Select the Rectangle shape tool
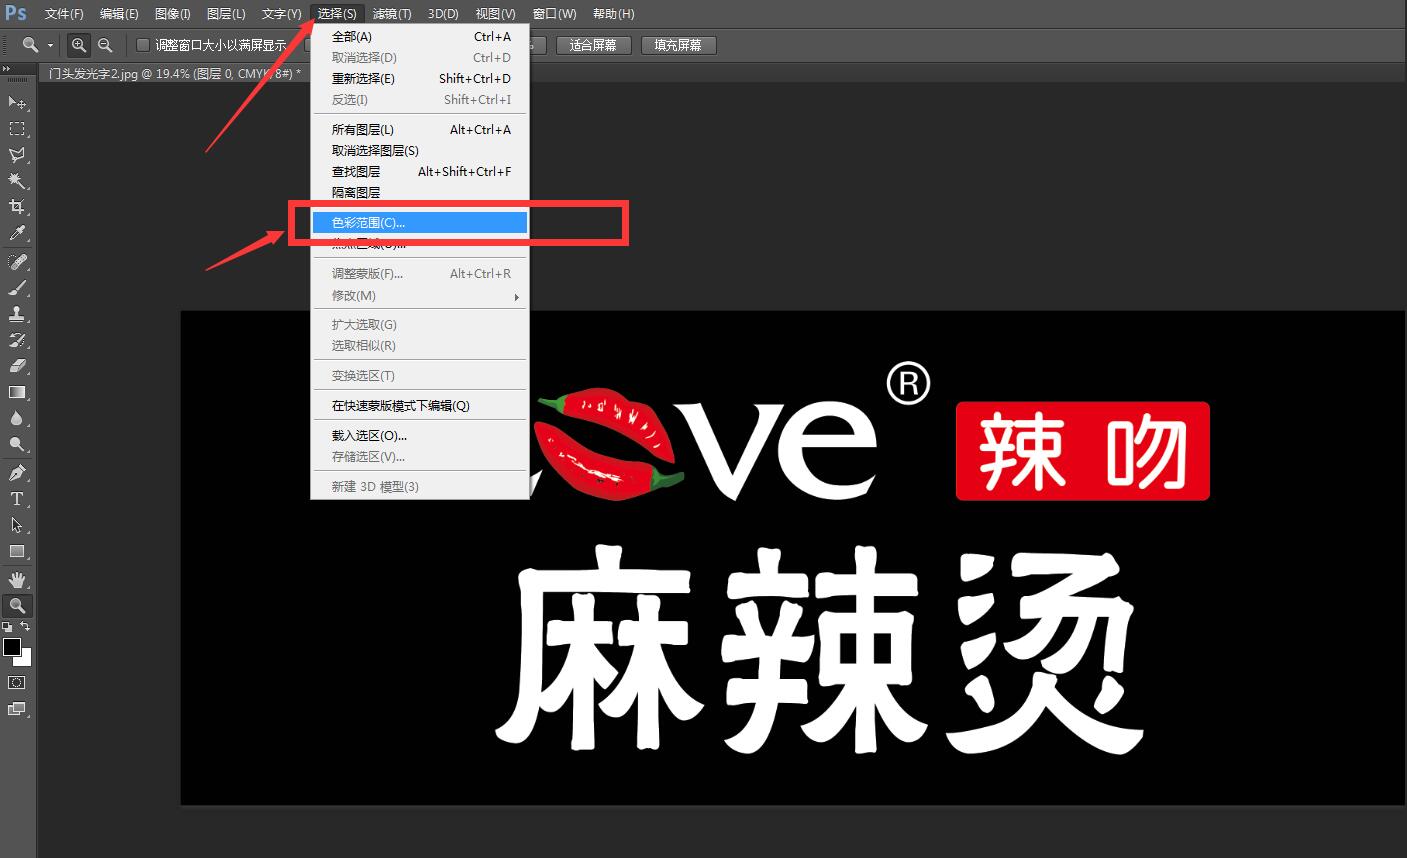Viewport: 1407px width, 858px height. pos(17,551)
